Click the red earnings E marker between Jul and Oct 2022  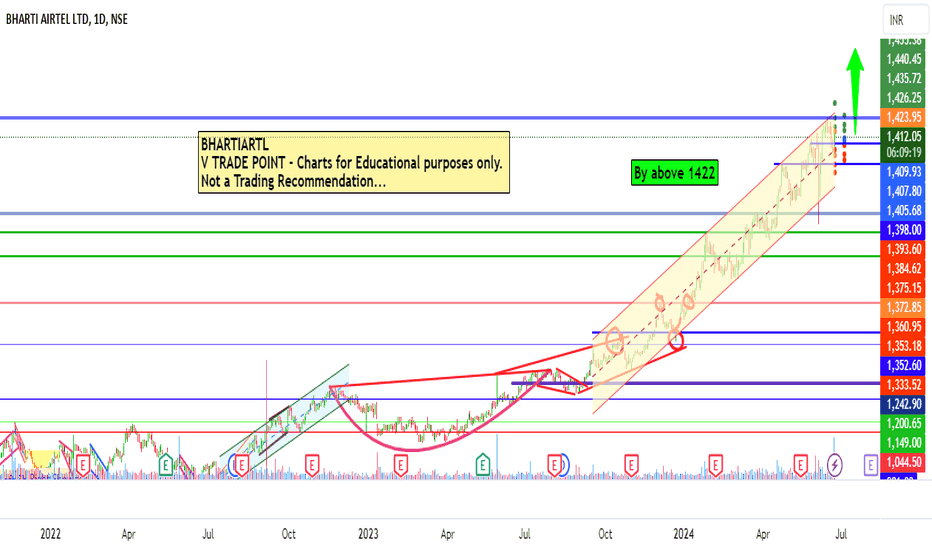[x=241, y=464]
